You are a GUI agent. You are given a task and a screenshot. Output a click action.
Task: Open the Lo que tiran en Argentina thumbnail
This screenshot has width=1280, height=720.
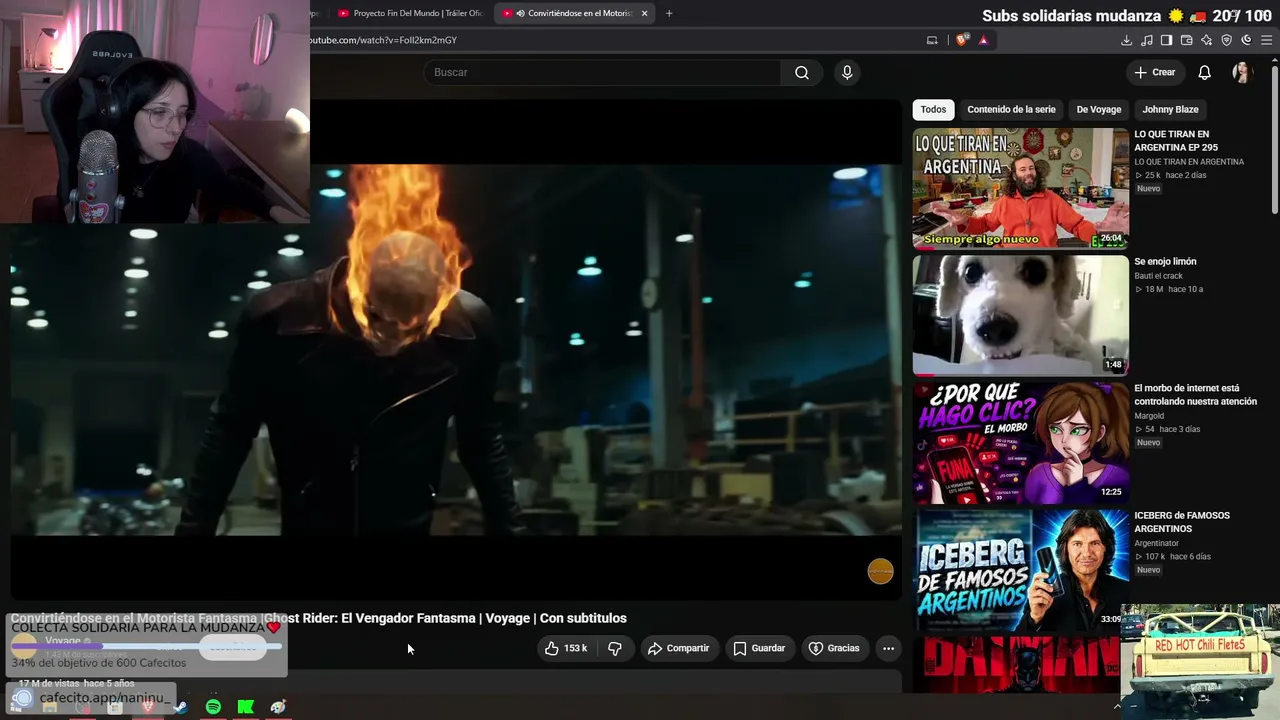click(1020, 188)
